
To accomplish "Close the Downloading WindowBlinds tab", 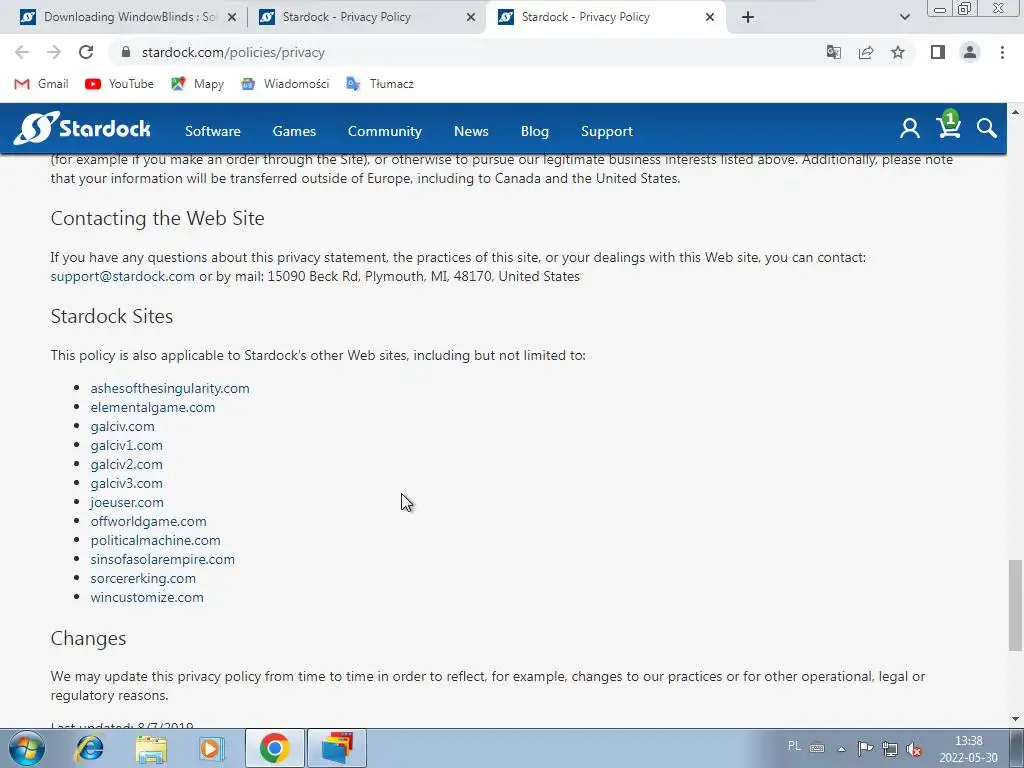I will point(232,18).
